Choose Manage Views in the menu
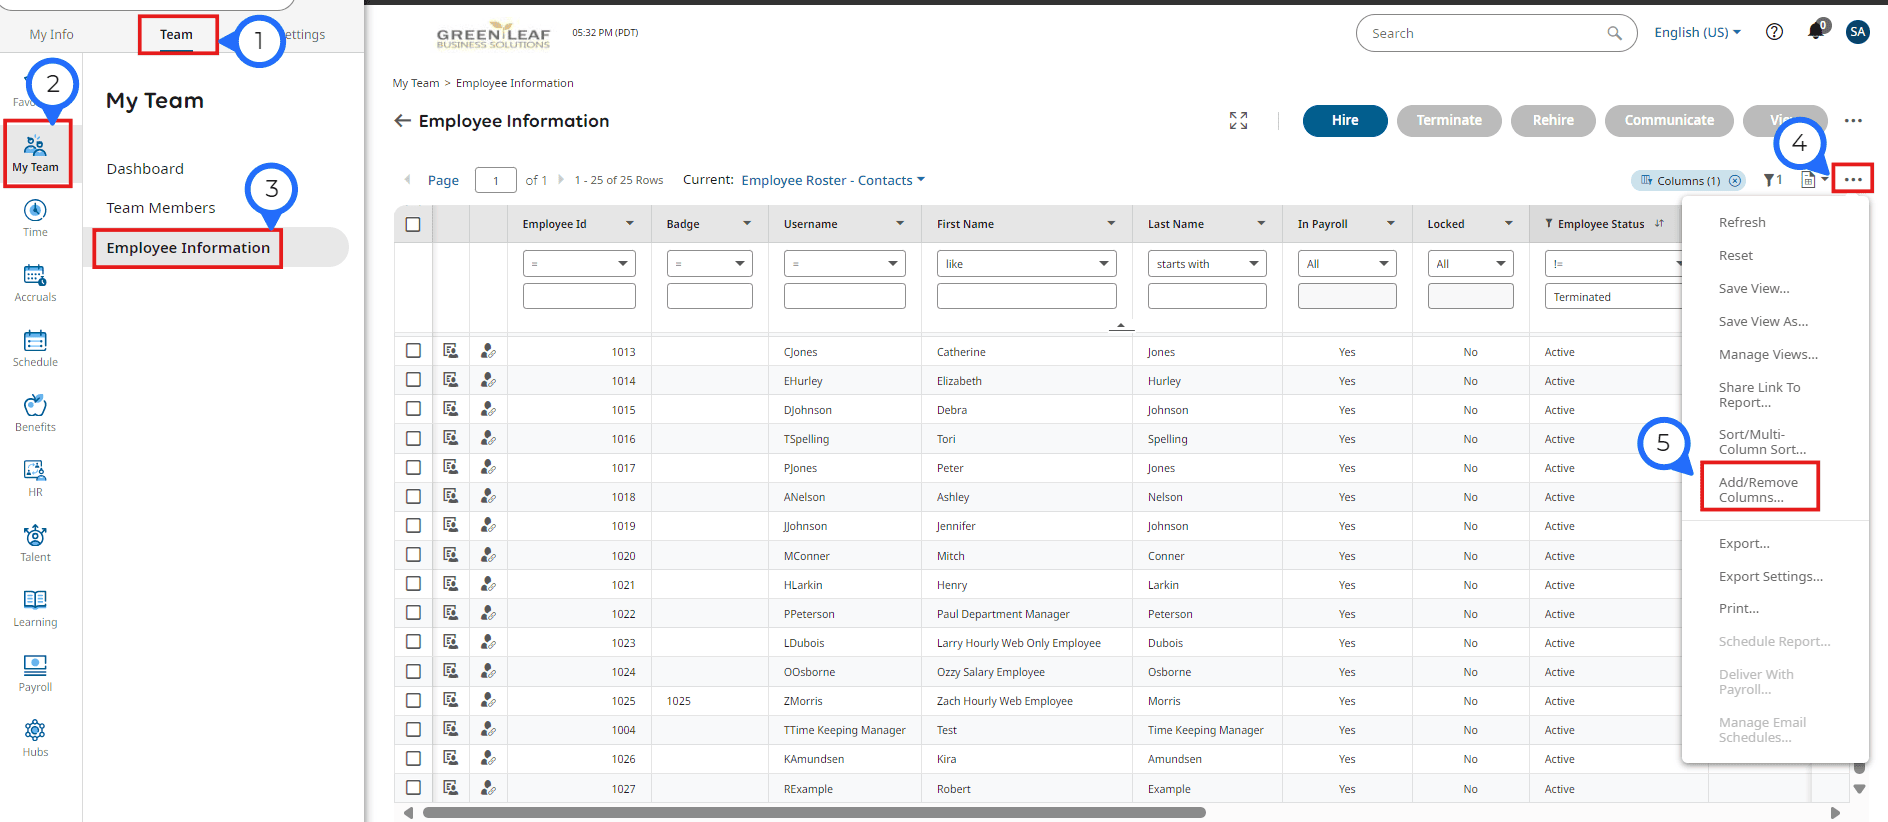The height and width of the screenshot is (822, 1888). [x=1768, y=354]
